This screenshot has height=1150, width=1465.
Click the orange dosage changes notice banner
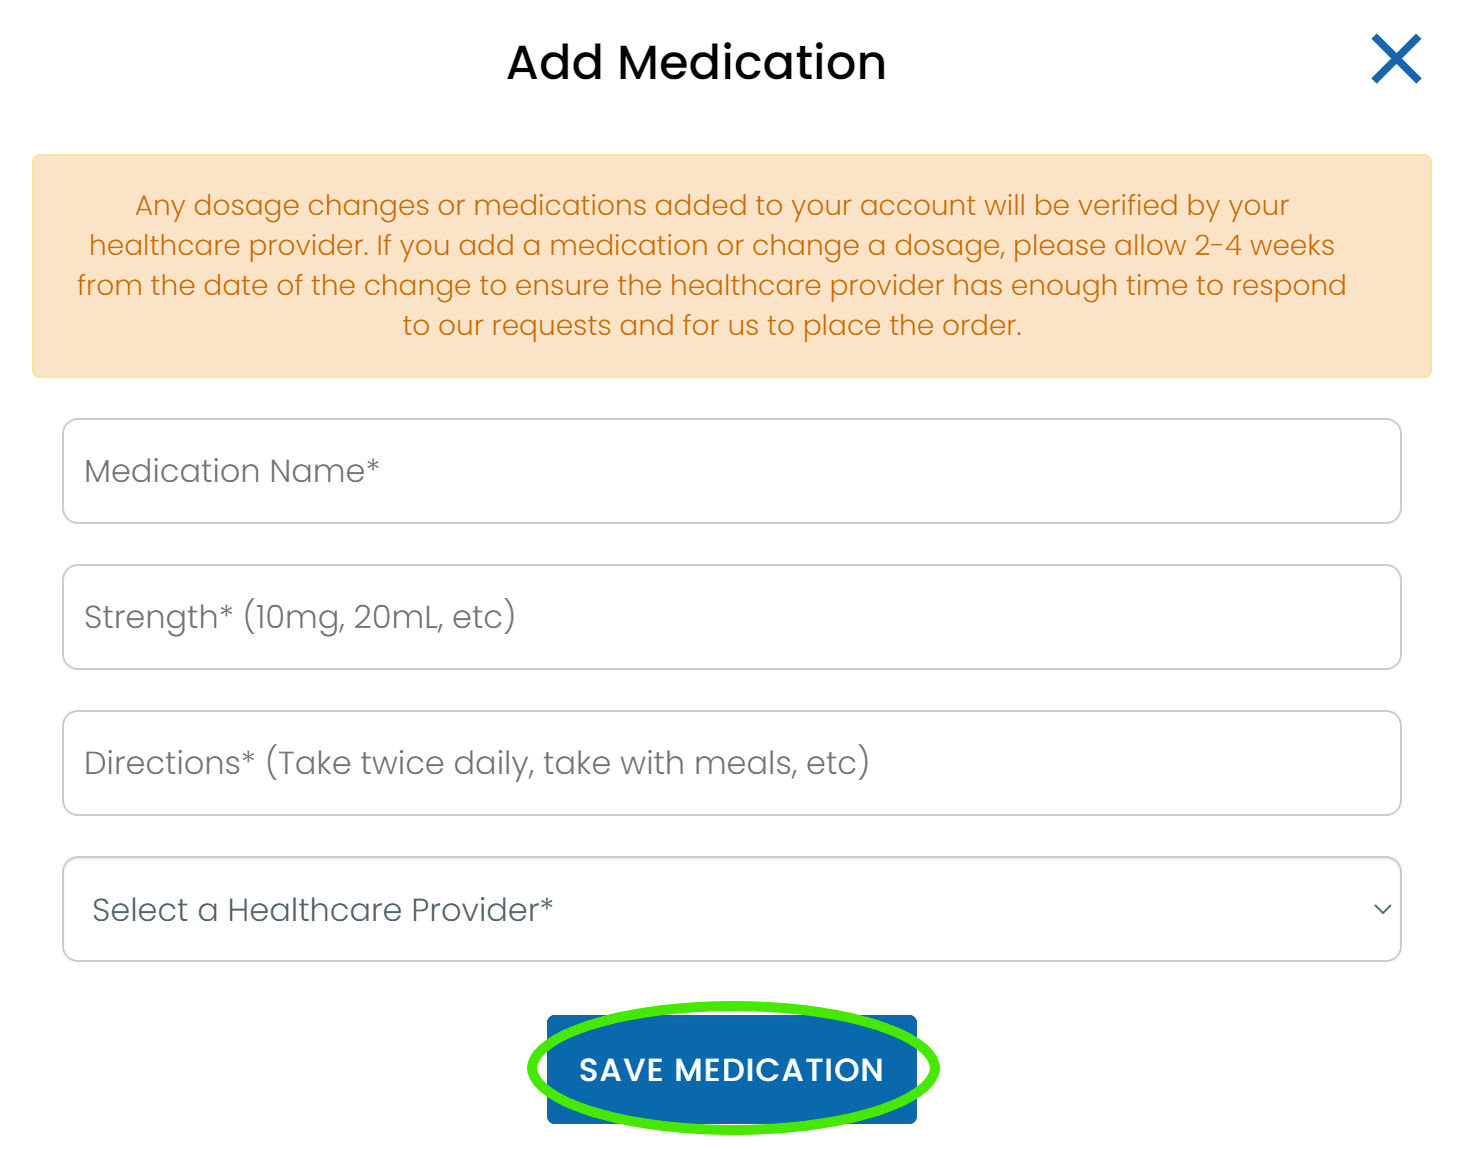click(731, 265)
